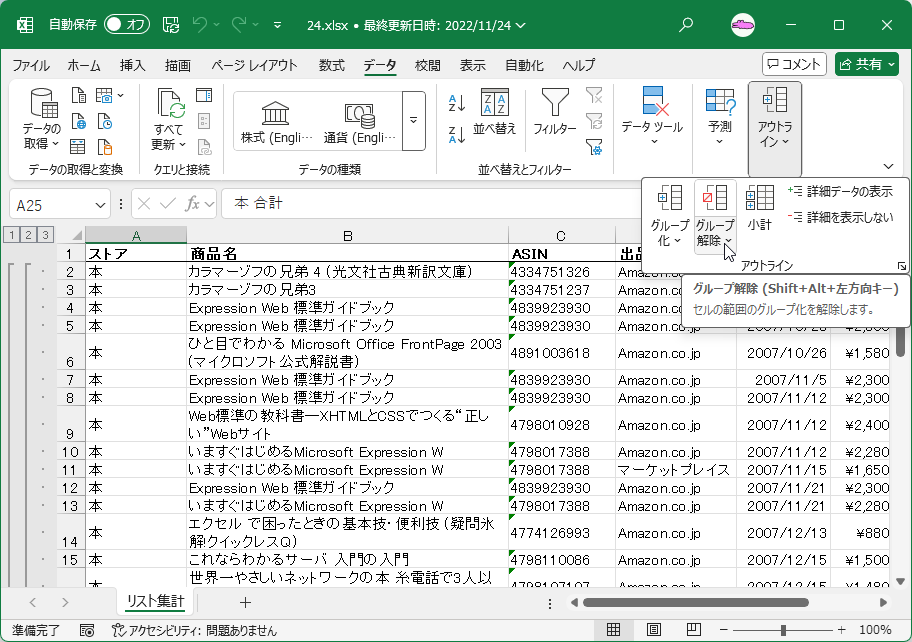
Task: Toggle the 自動保存 switch
Action: [x=127, y=24]
